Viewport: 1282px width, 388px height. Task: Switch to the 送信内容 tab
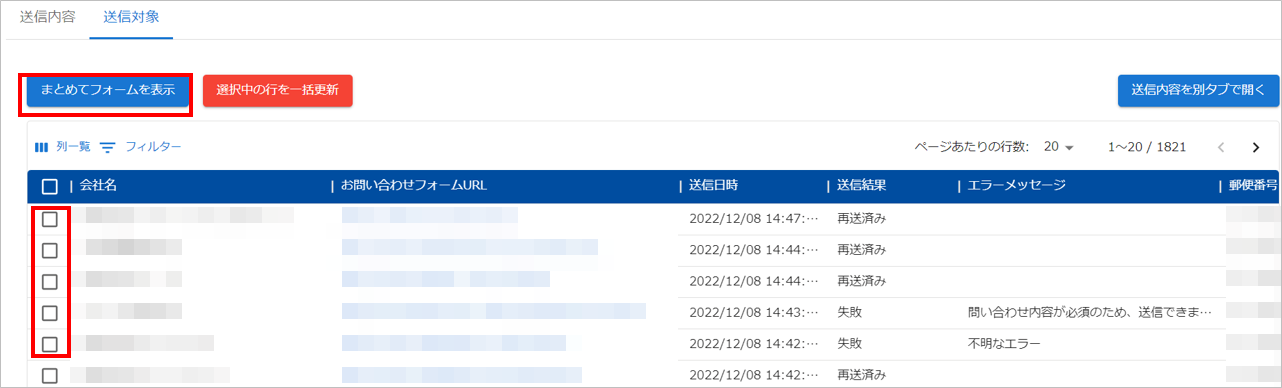pos(47,18)
